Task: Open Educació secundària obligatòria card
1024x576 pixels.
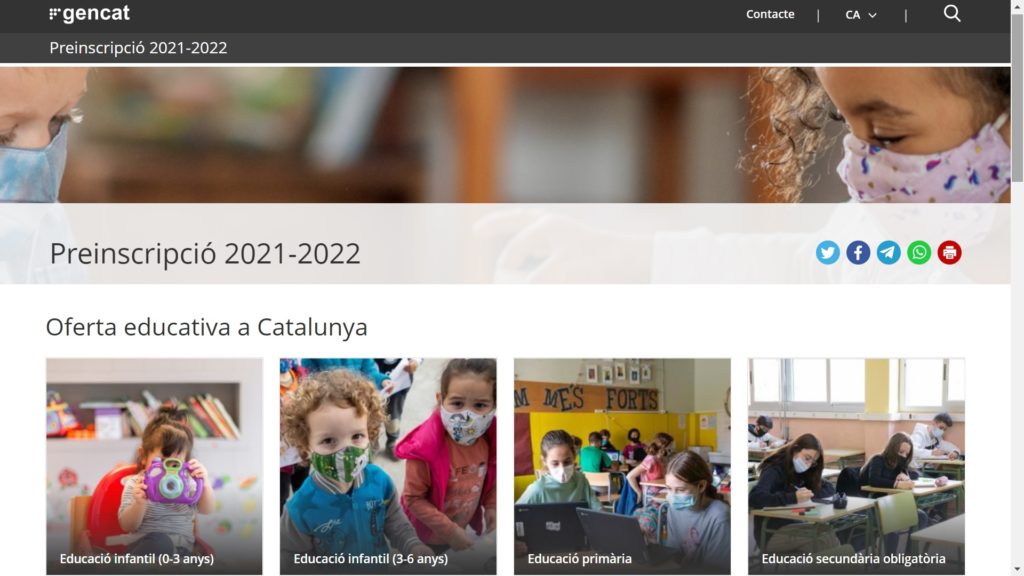Action: [856, 466]
